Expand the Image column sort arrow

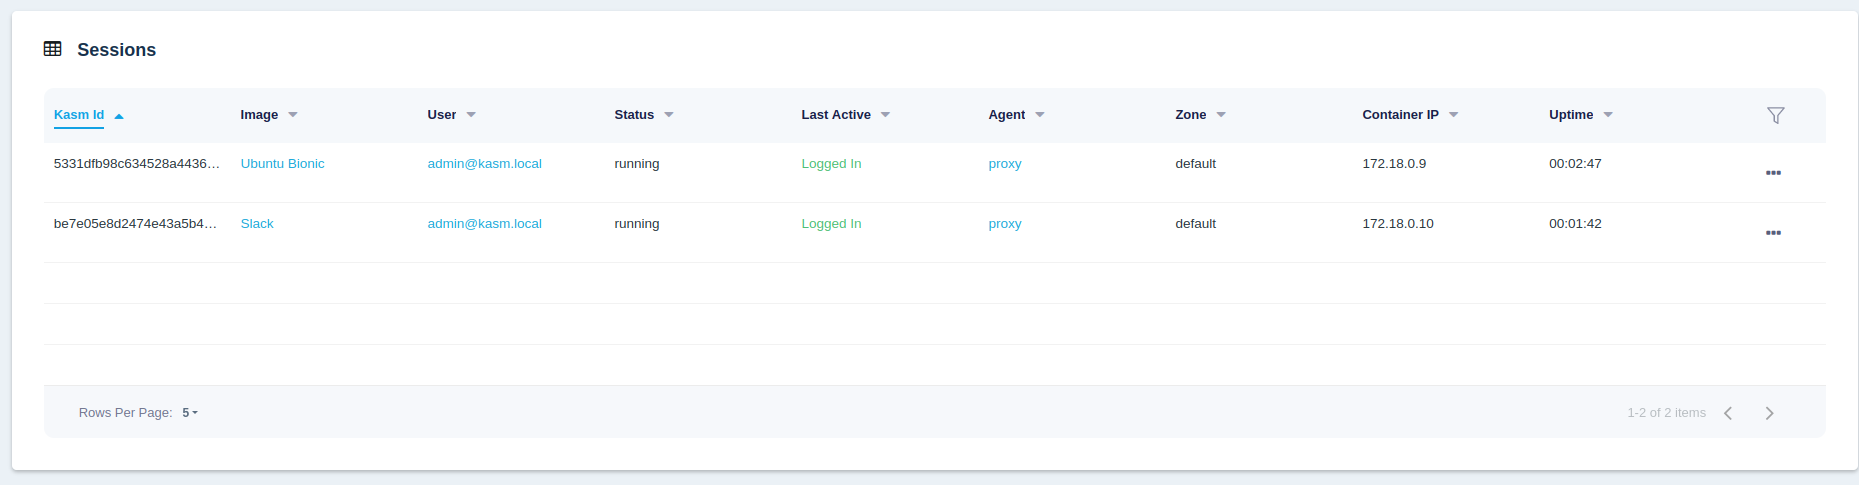point(293,115)
